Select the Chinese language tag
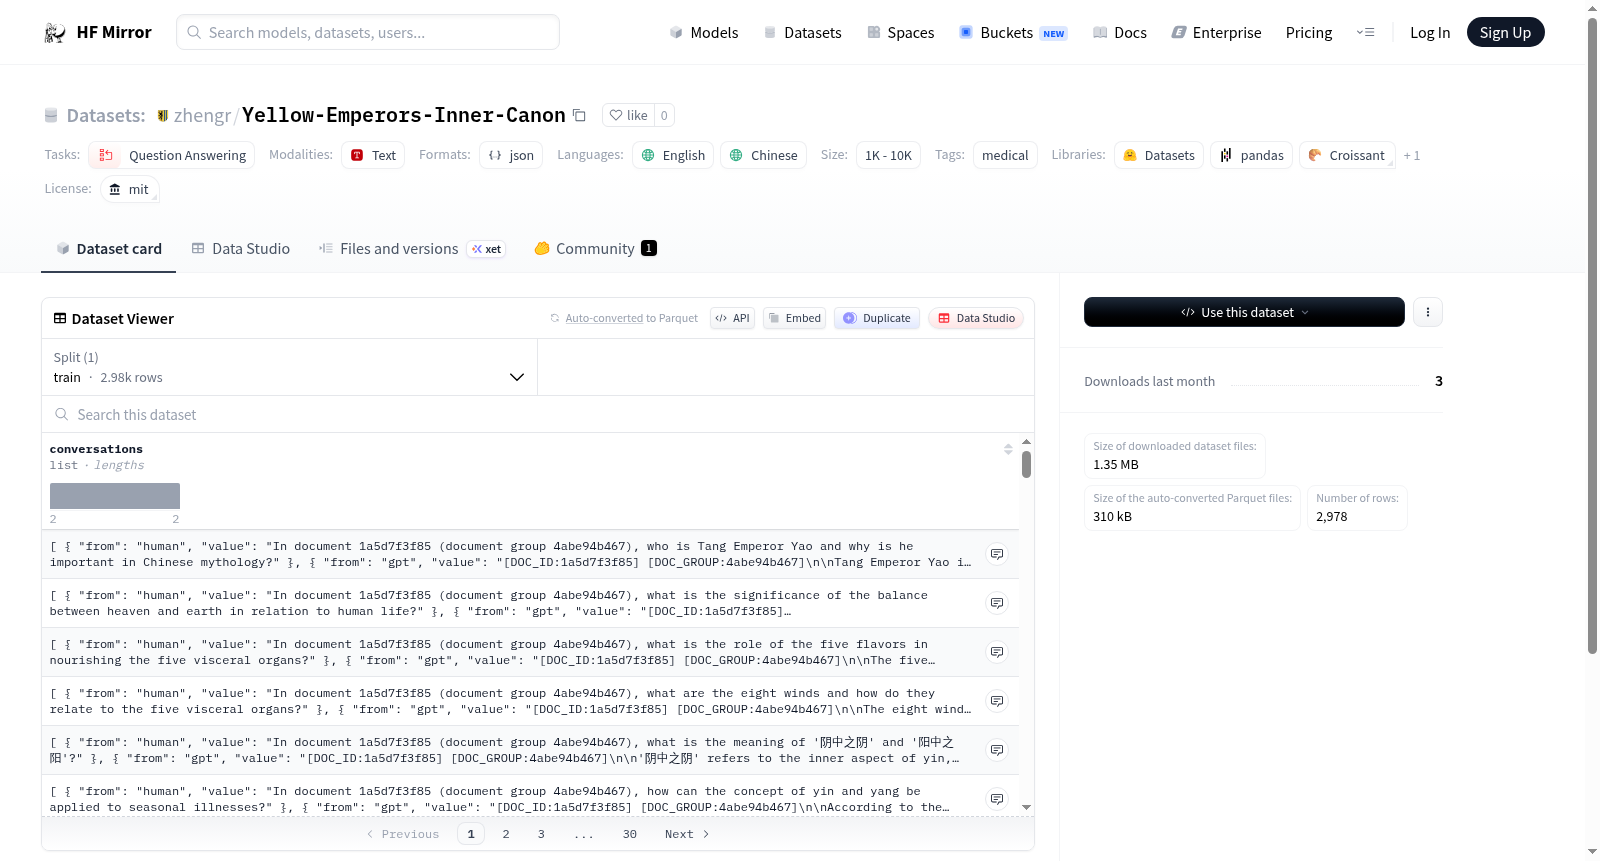The width and height of the screenshot is (1600, 861). tap(763, 155)
